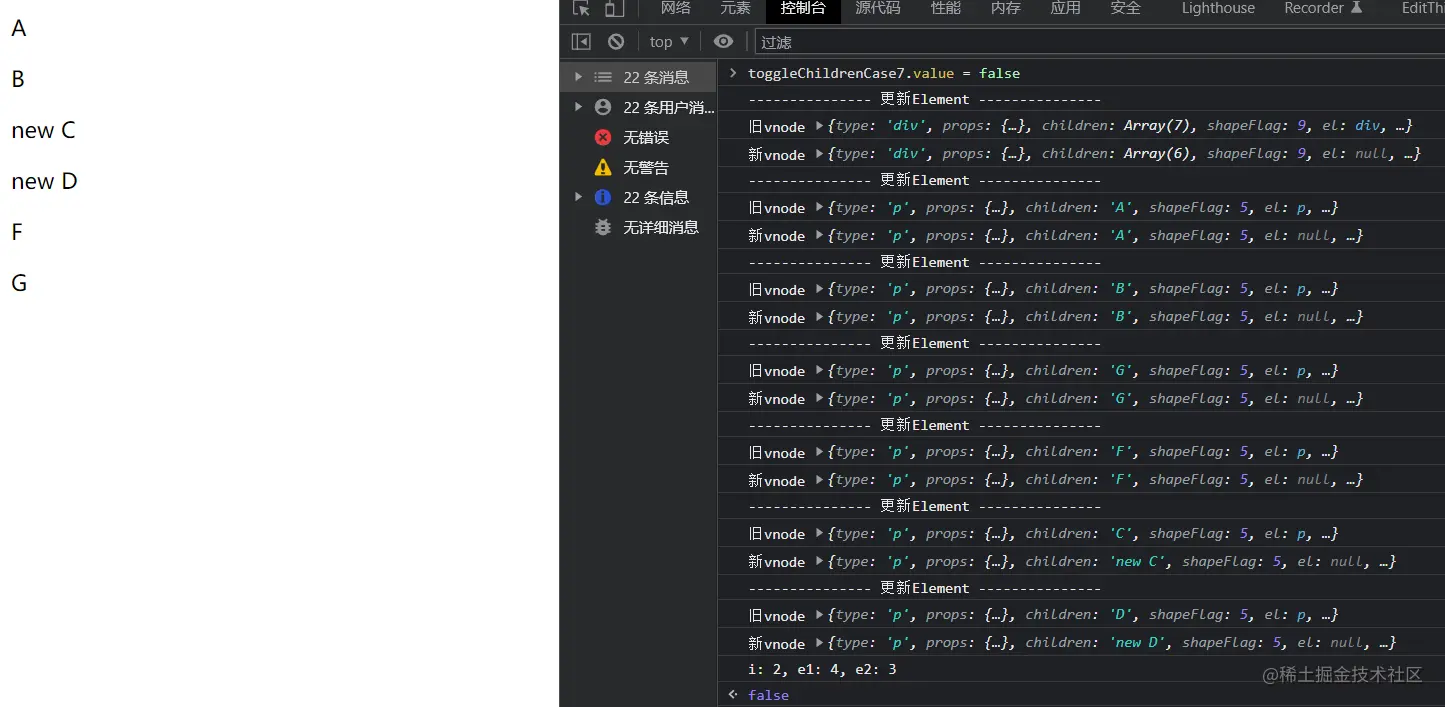Viewport: 1445px width, 707px height.
Task: Click paragraph A on the page
Action: [x=18, y=28]
